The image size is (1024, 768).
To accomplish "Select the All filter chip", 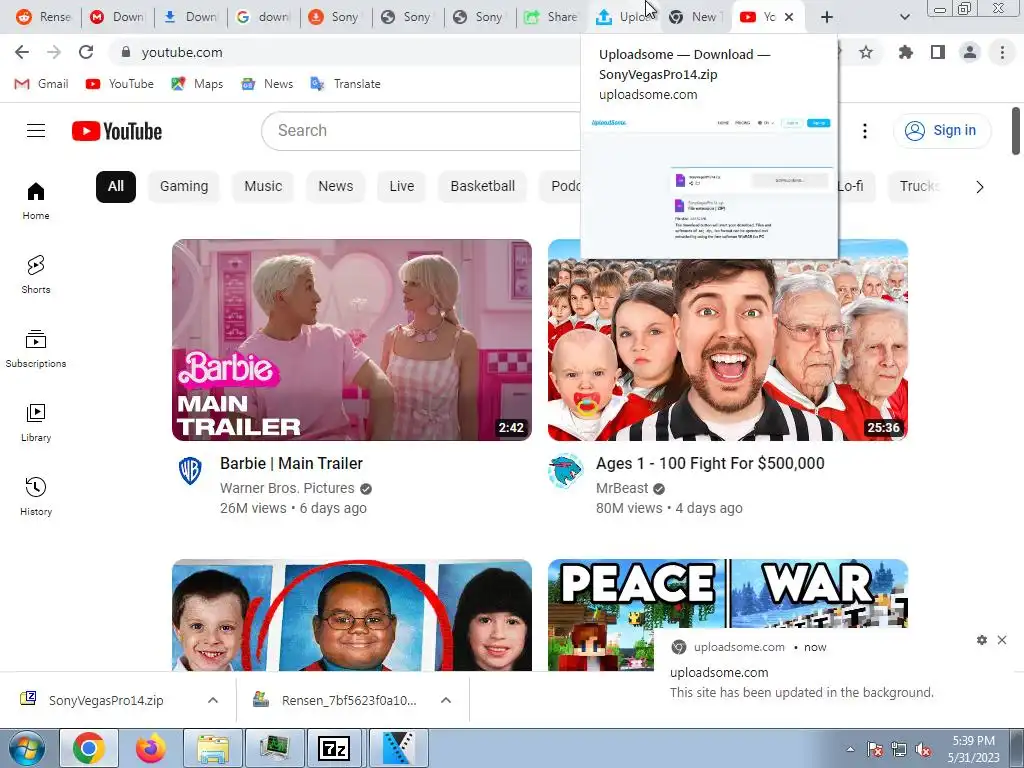I will tap(116, 187).
